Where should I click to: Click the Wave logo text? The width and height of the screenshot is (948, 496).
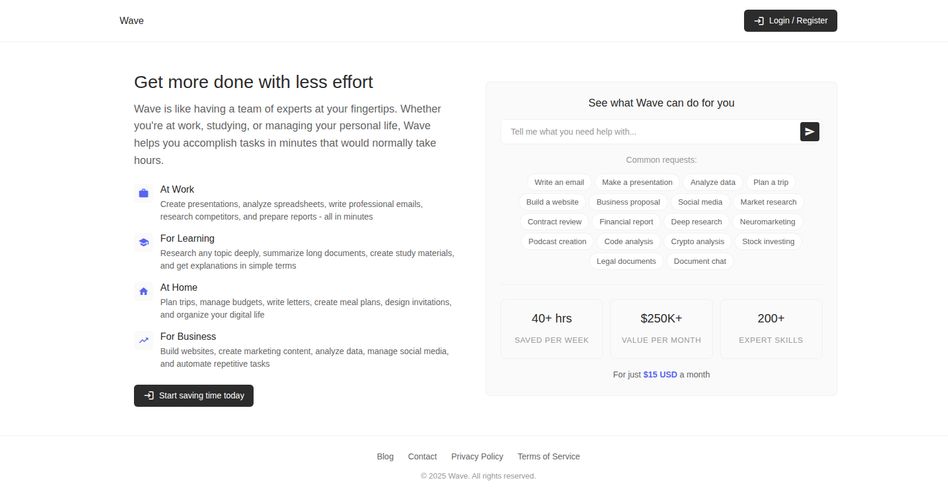pyautogui.click(x=131, y=21)
